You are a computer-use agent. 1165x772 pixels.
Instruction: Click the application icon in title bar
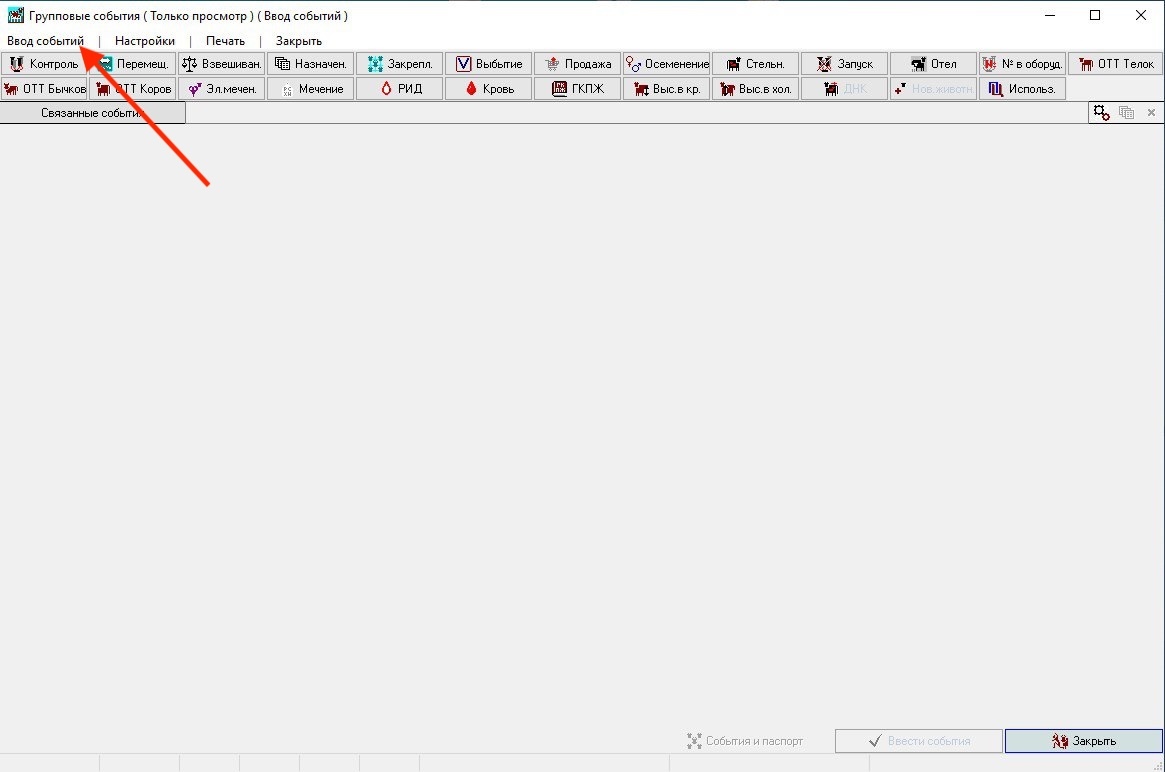click(x=15, y=15)
